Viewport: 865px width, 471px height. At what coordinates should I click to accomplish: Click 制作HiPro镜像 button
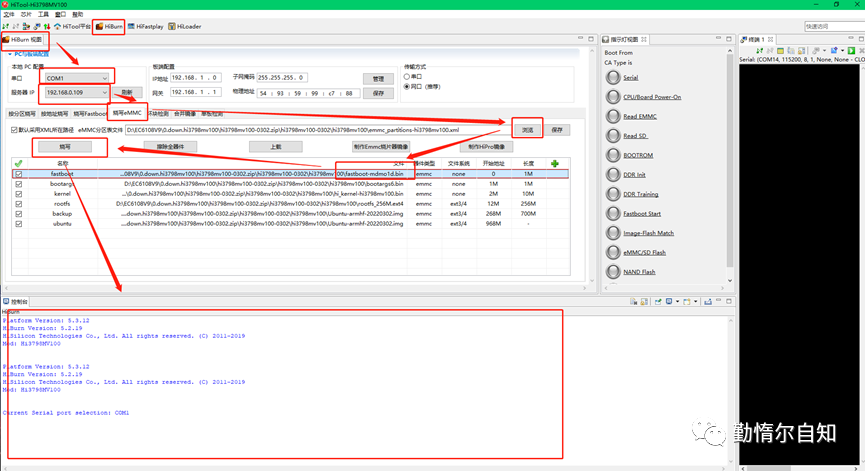click(x=487, y=147)
